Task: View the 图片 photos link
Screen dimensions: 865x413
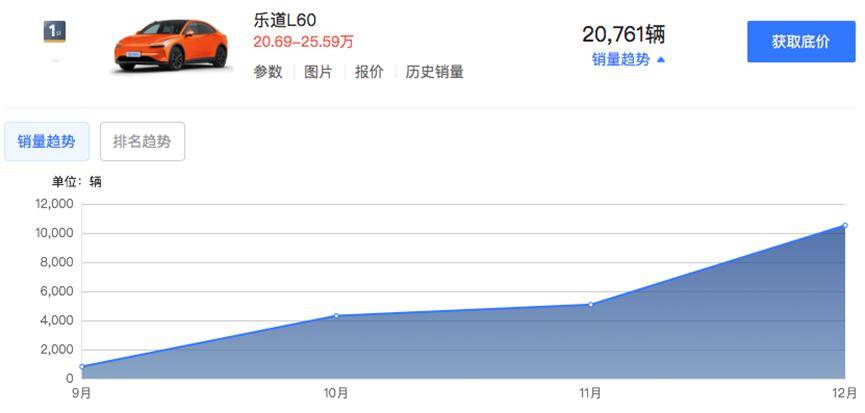Action: point(318,72)
